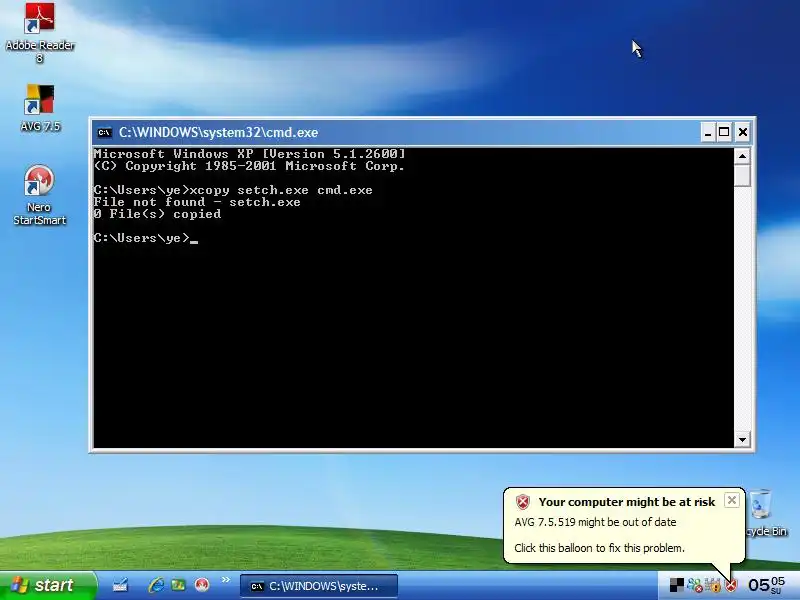Click the red shield icon in the balloon
This screenshot has height=600, width=800.
523,502
